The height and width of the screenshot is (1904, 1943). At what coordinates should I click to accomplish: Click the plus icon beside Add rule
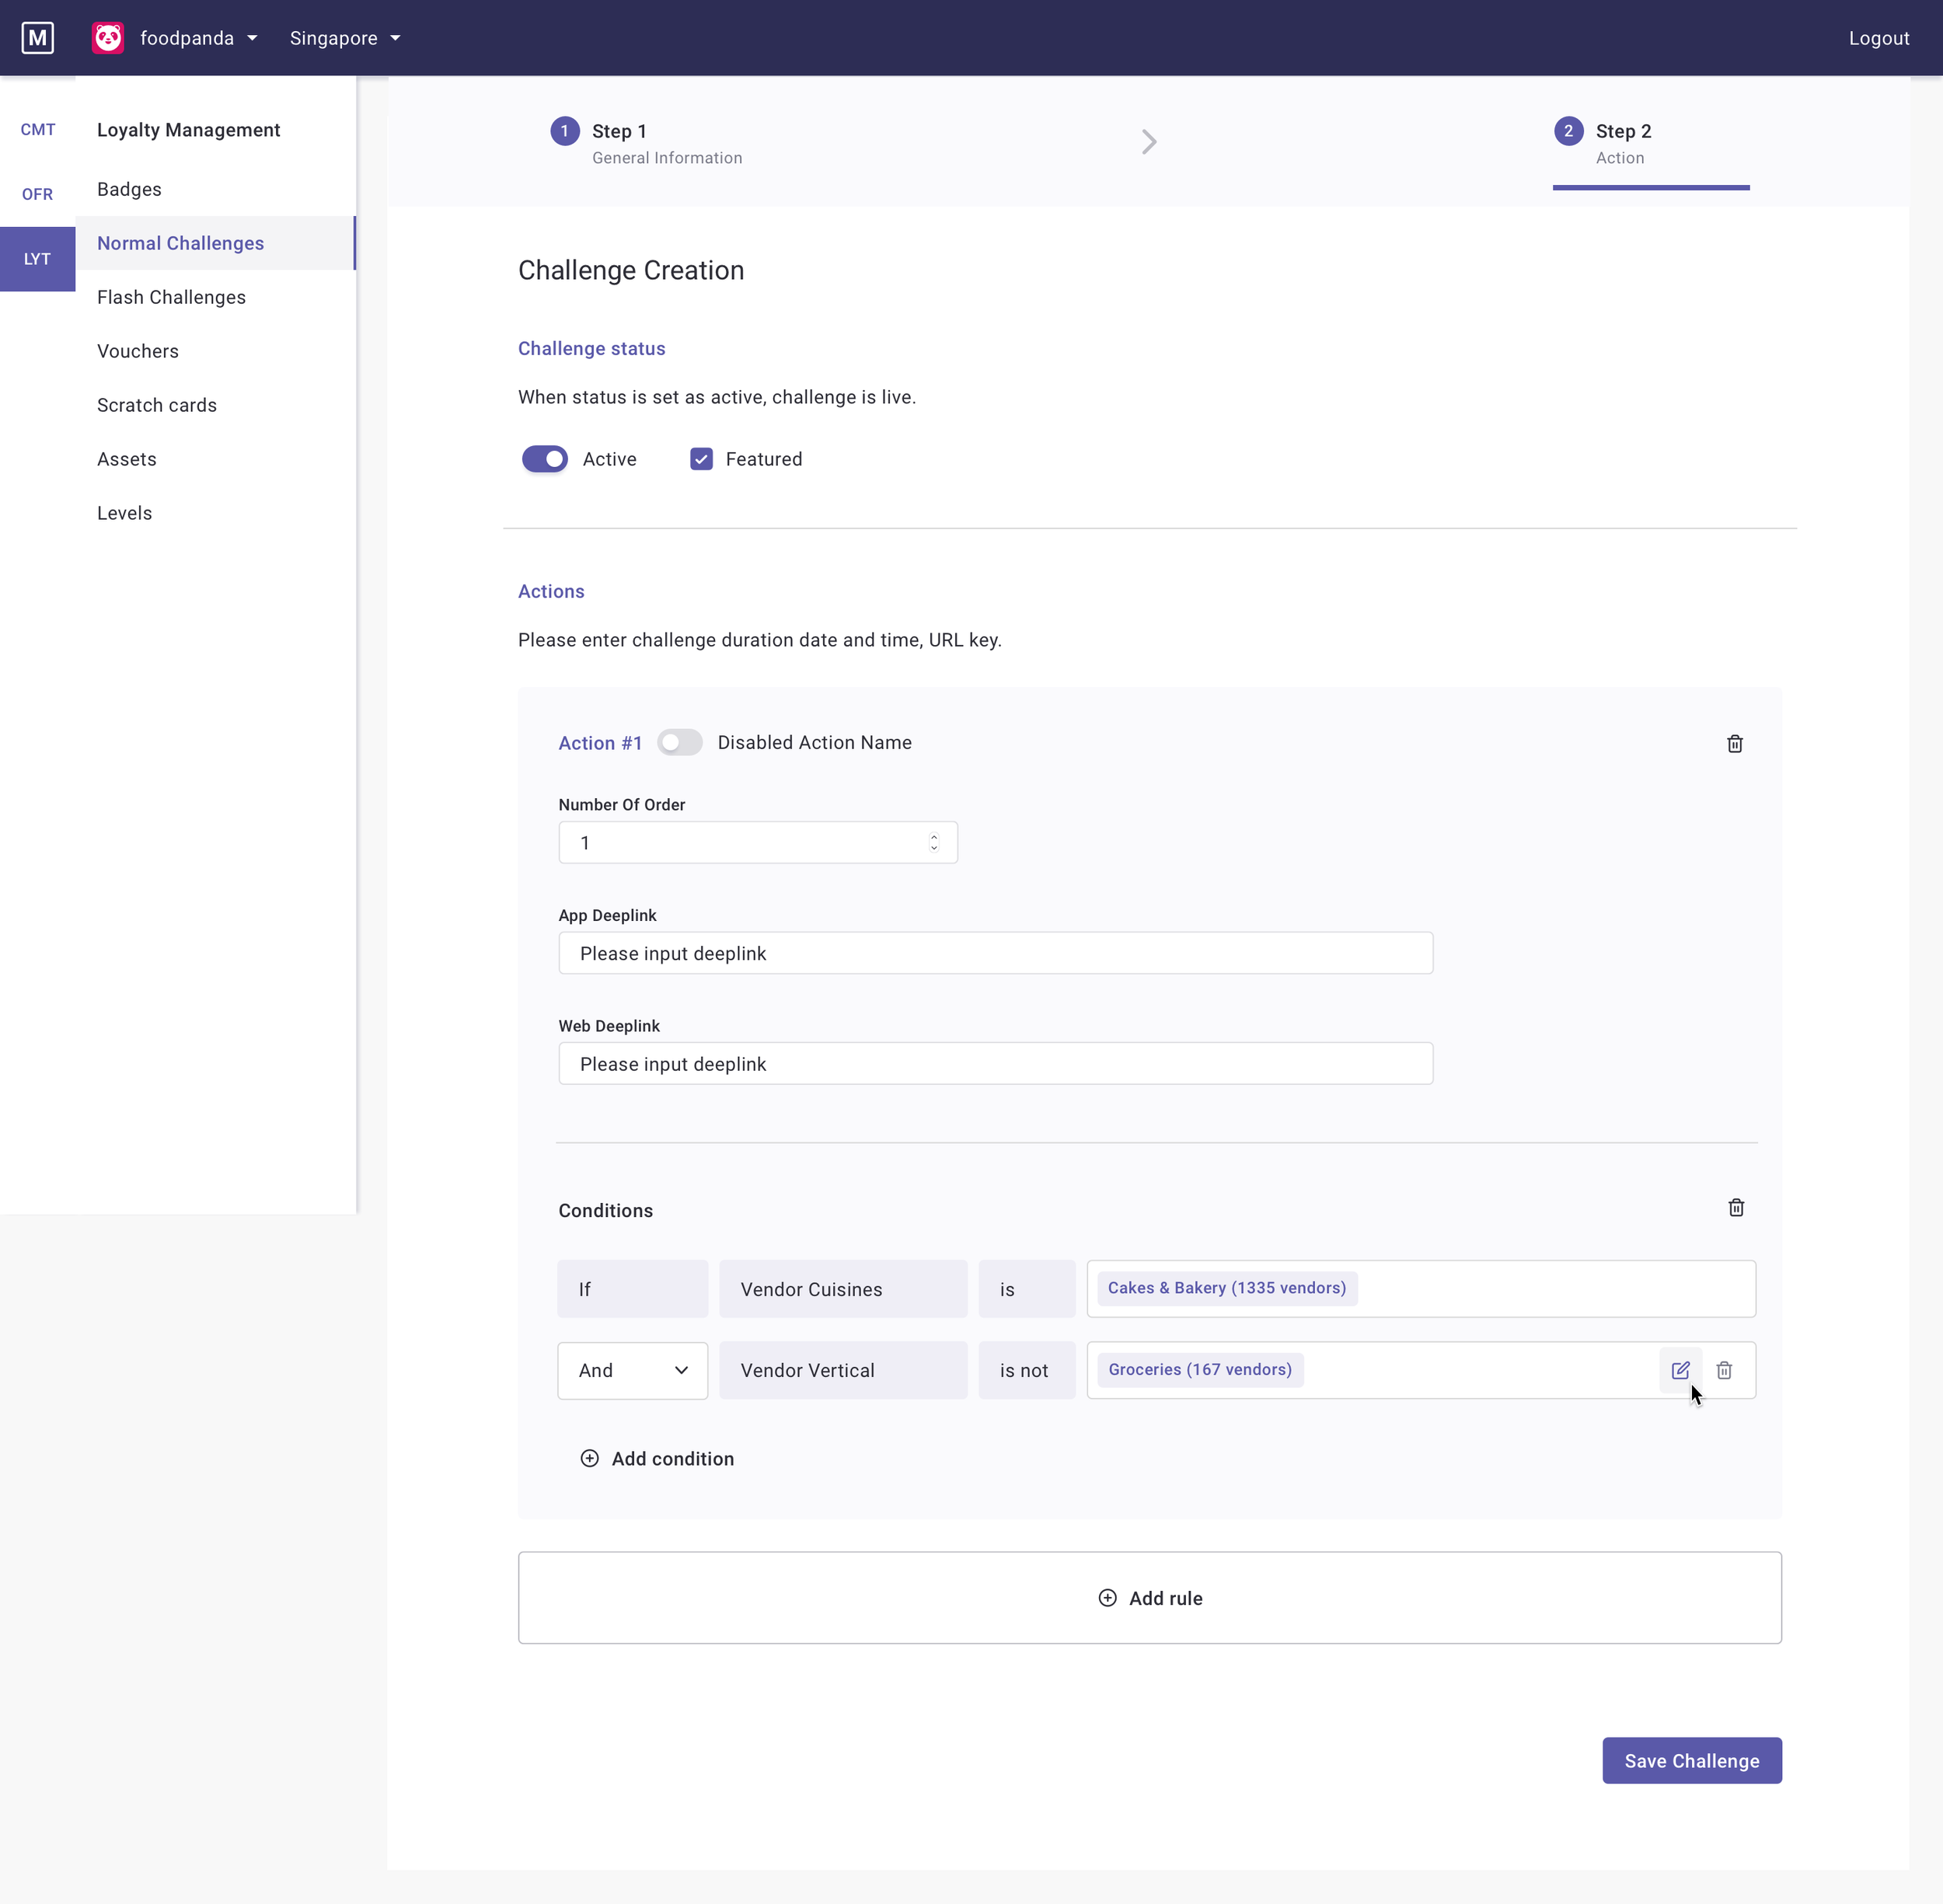click(1107, 1598)
